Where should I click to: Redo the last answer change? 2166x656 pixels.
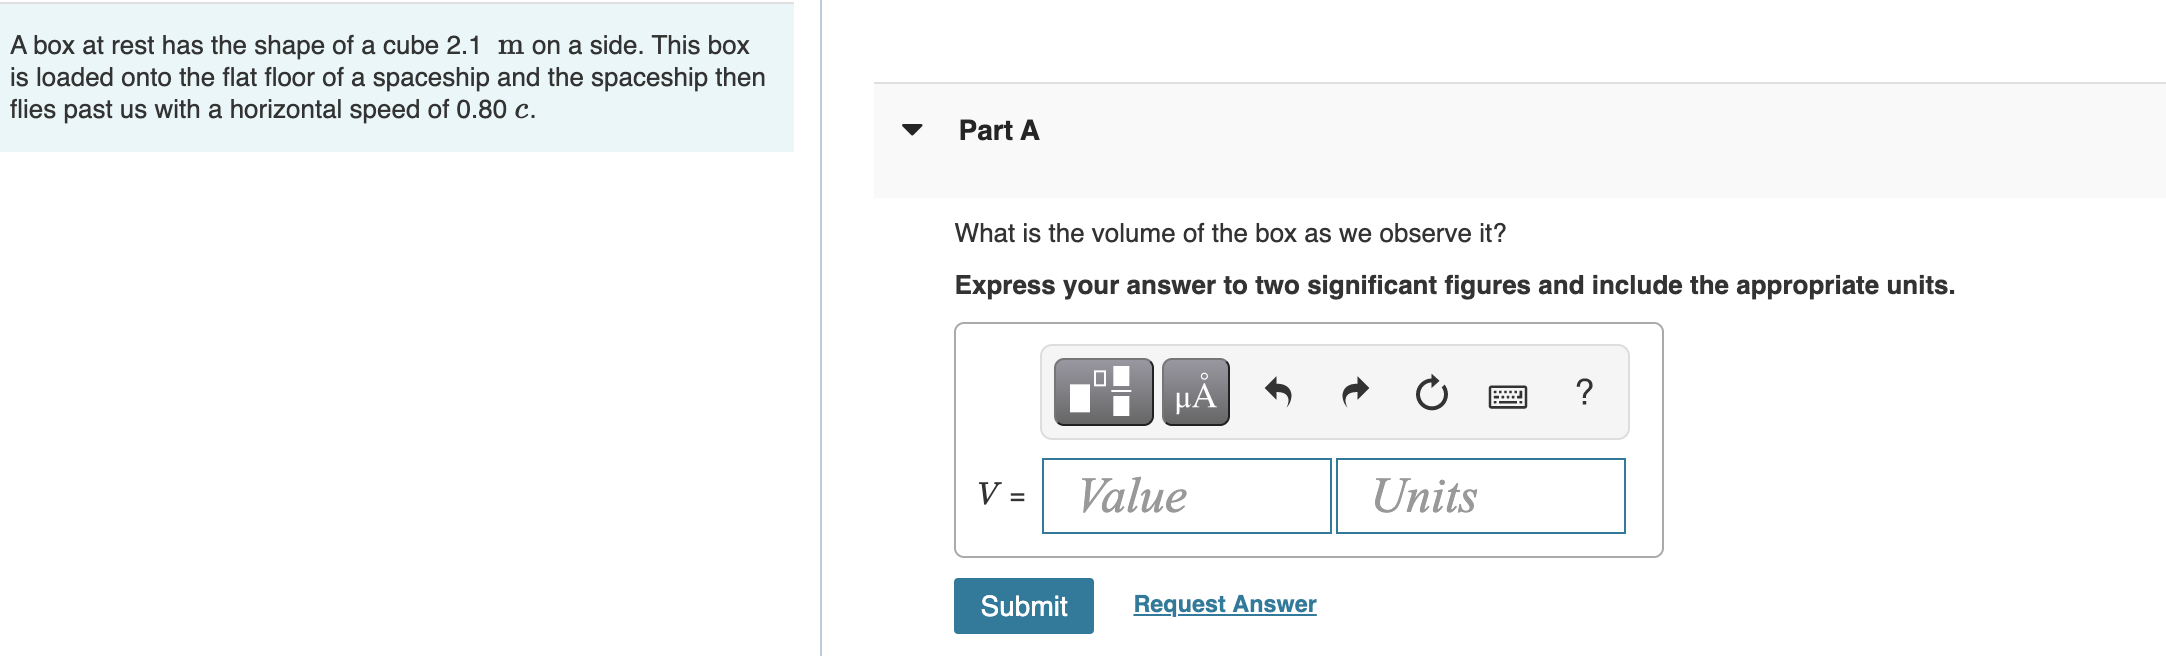coord(1355,392)
